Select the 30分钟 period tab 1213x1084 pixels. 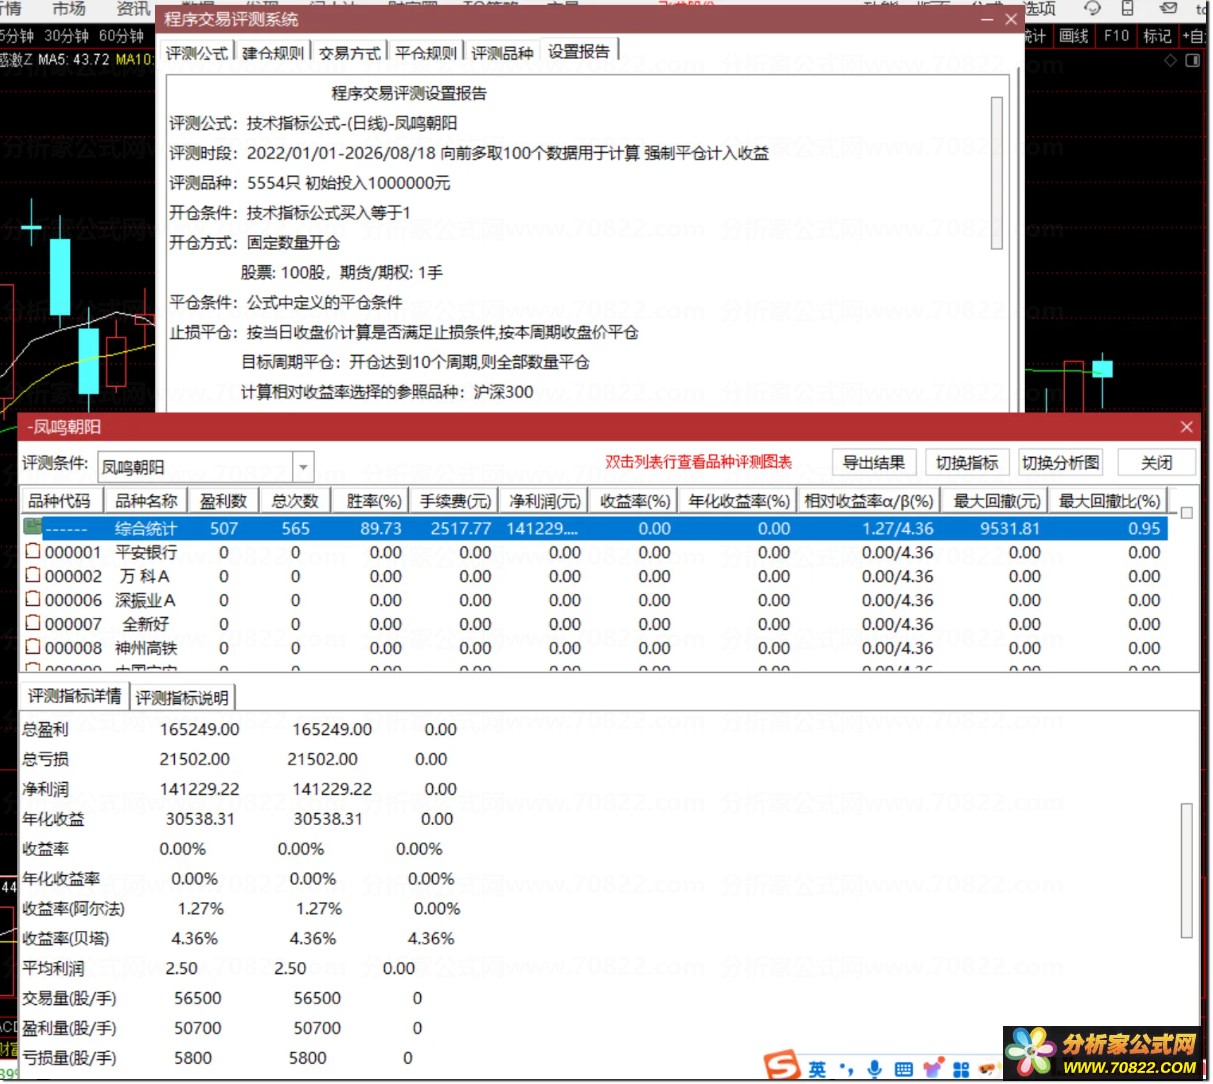tap(67, 36)
